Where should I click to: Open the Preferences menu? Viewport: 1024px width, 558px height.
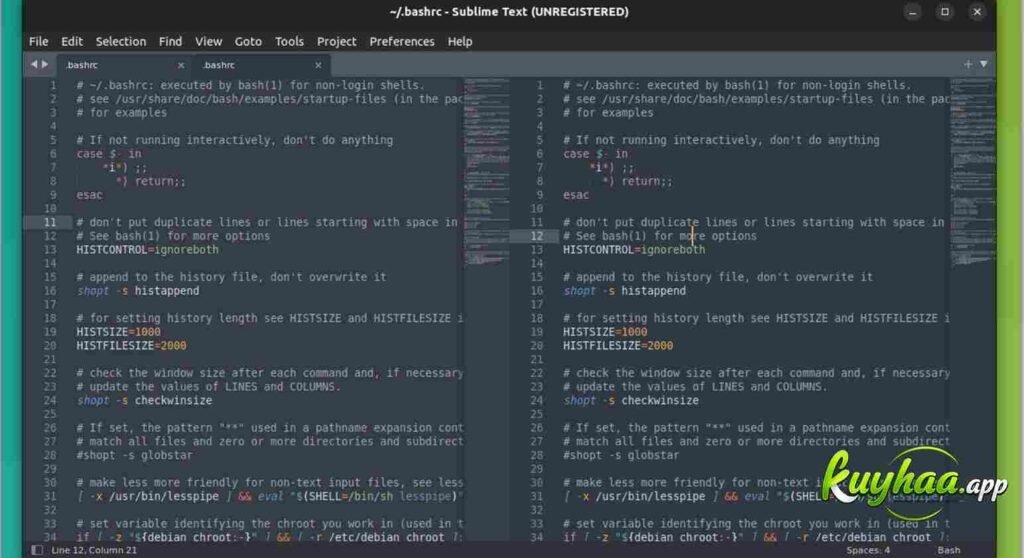(x=402, y=41)
